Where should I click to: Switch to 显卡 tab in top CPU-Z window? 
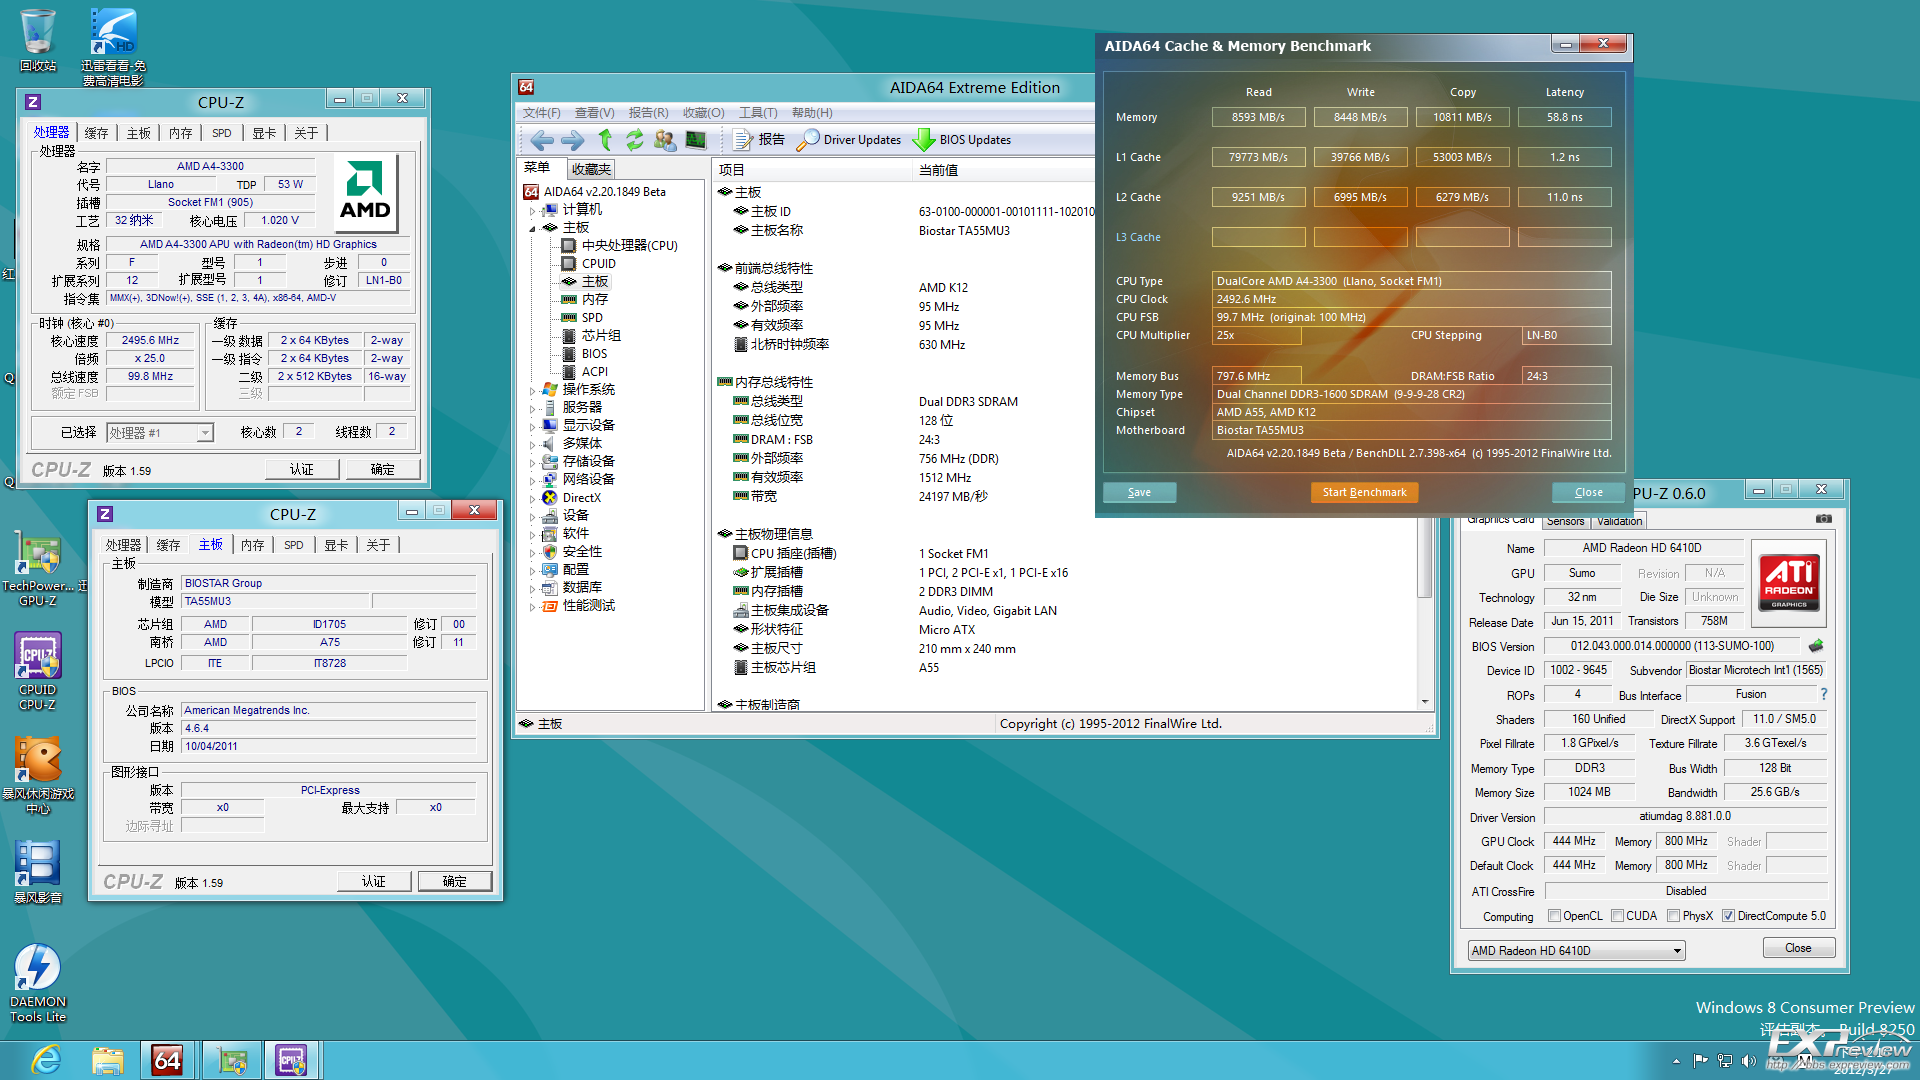pyautogui.click(x=264, y=133)
